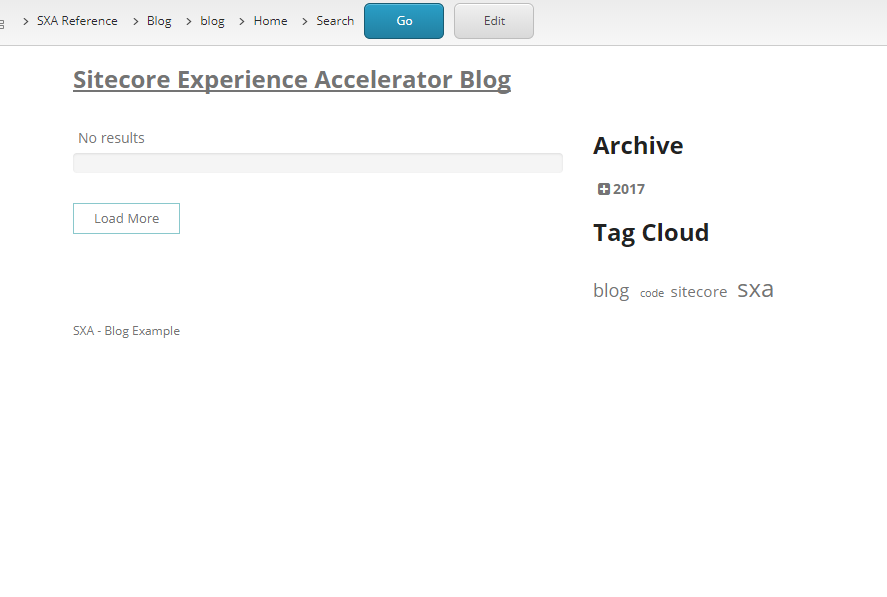Click the No results text
The image size is (887, 597).
click(x=111, y=138)
